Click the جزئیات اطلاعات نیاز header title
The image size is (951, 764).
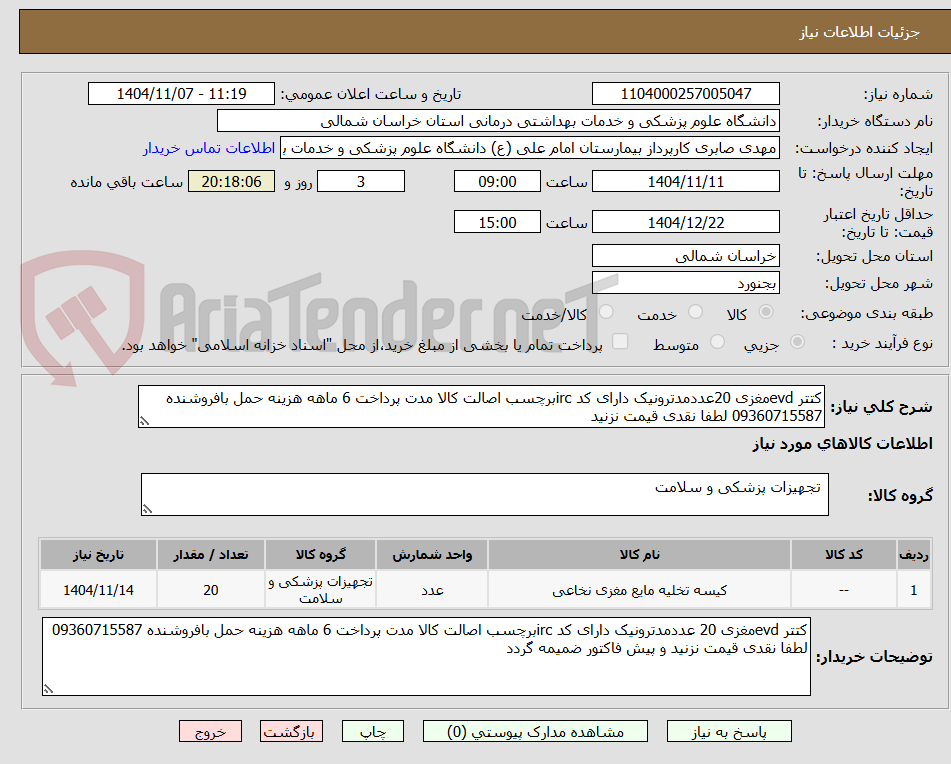coord(859,32)
